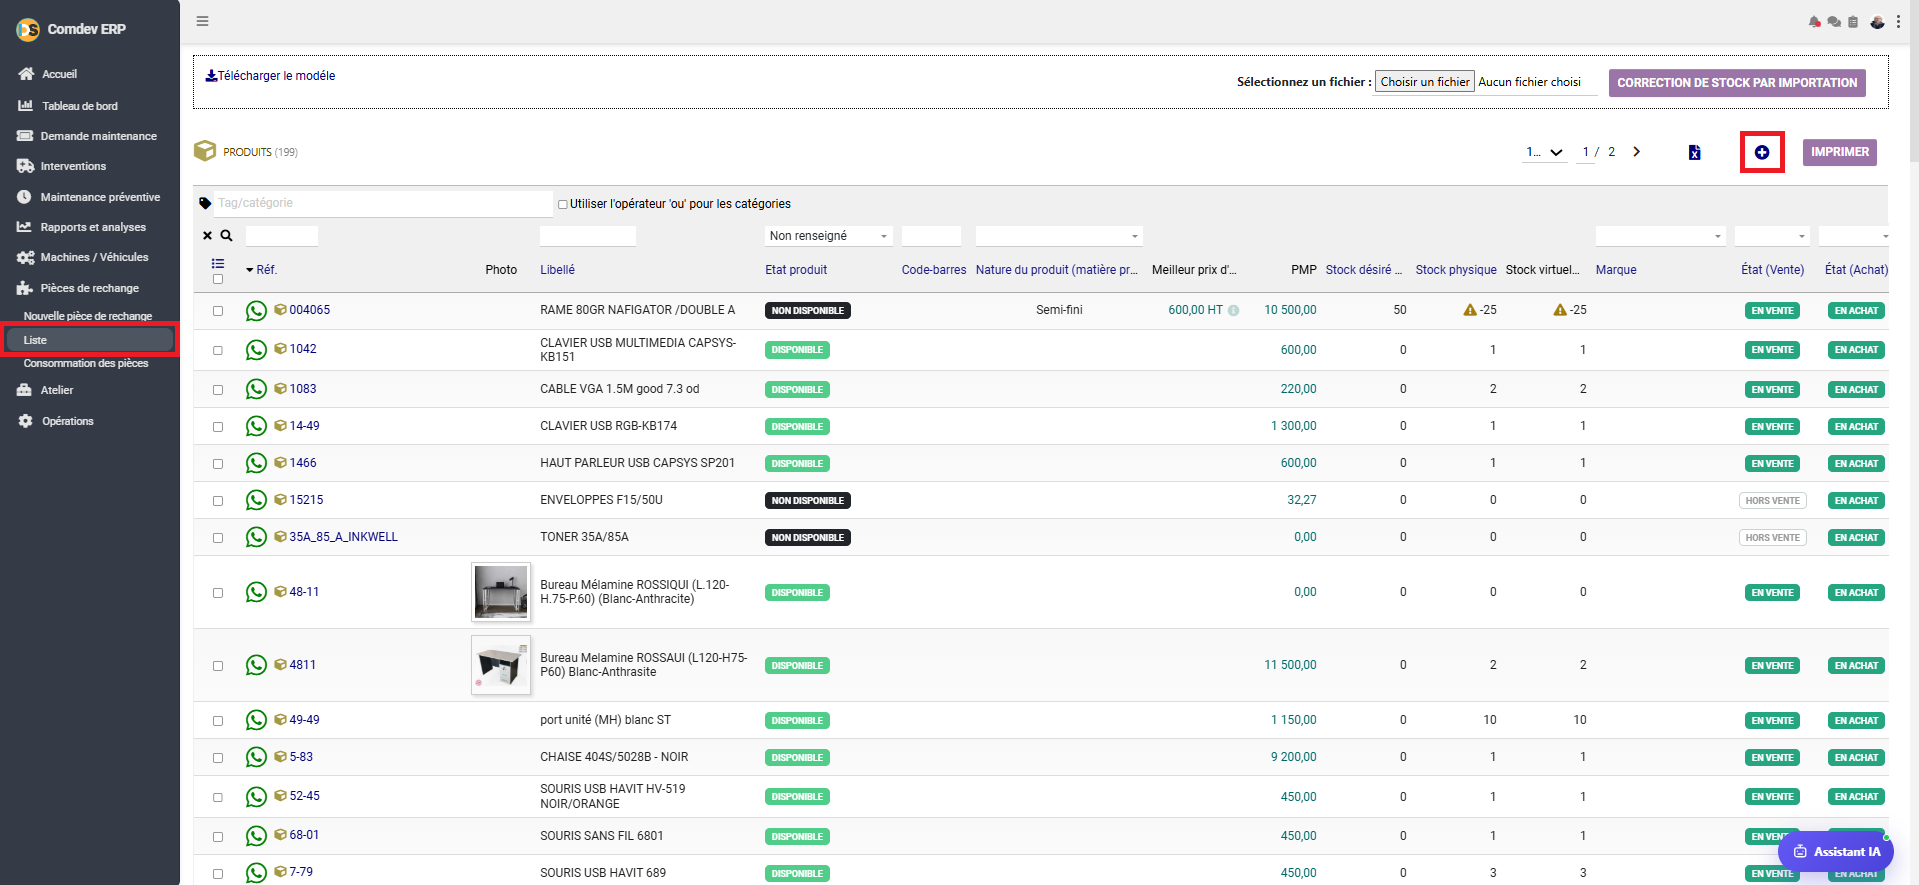
Task: Click Télécharger le modèle link
Action: (276, 76)
